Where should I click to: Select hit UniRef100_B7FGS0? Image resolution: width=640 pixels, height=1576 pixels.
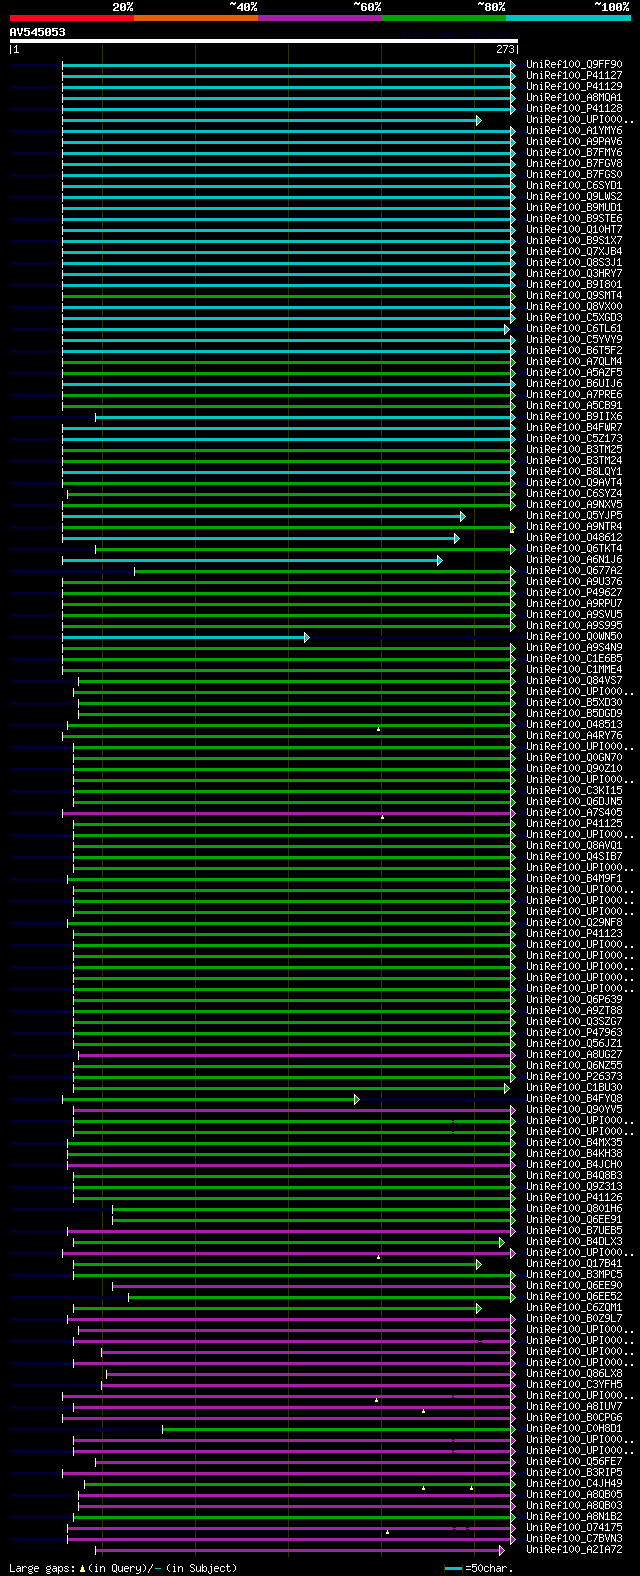(574, 175)
